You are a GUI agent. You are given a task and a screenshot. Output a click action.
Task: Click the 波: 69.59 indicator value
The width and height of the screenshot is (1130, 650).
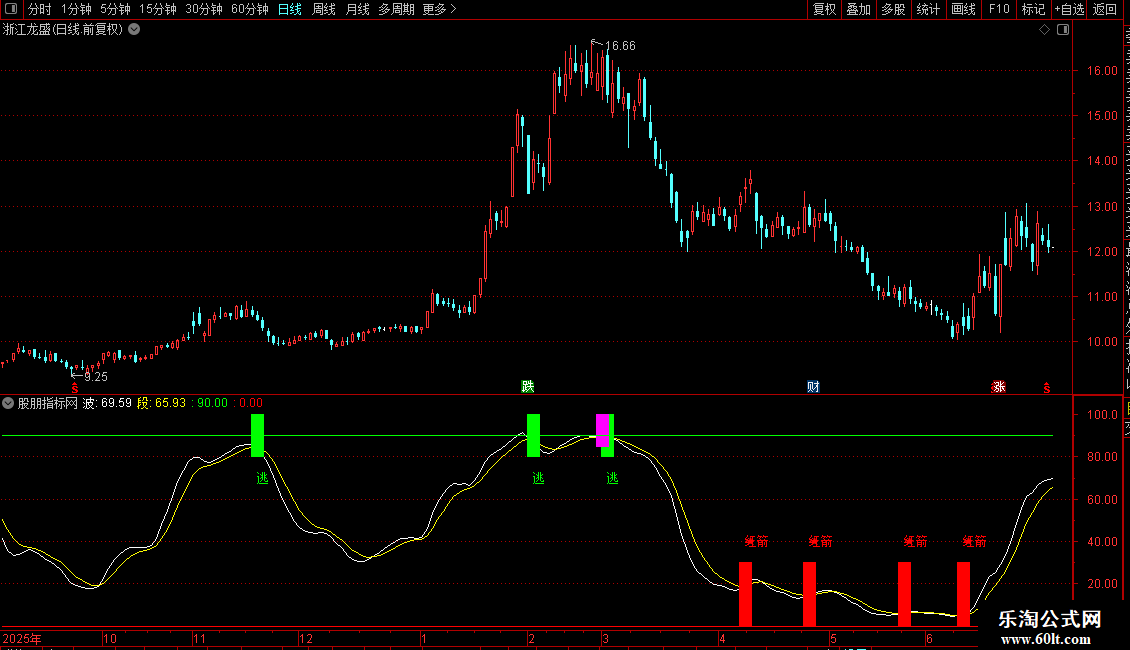click(x=107, y=404)
